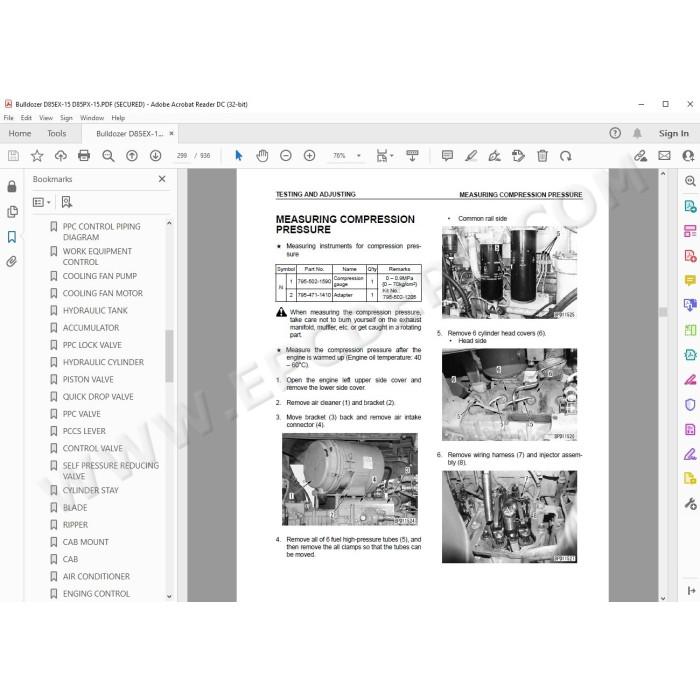This screenshot has height=700, width=700.
Task: Open Protect shield tool in right pane
Action: (690, 404)
